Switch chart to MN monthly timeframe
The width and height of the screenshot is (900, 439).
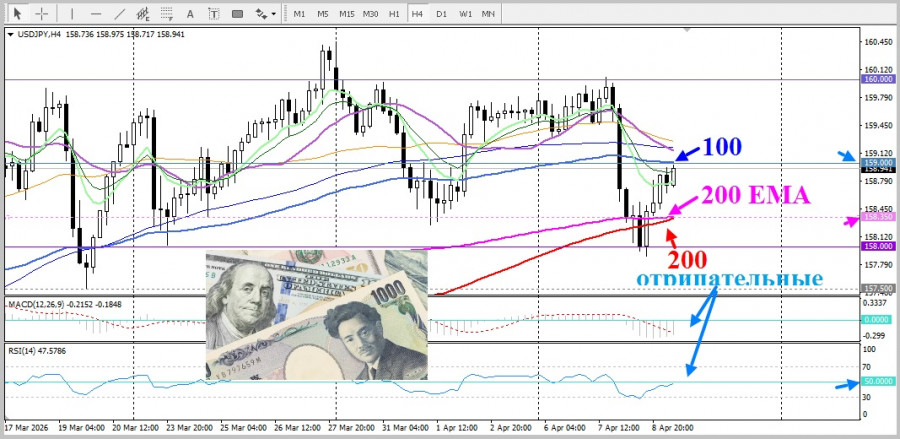click(x=488, y=13)
